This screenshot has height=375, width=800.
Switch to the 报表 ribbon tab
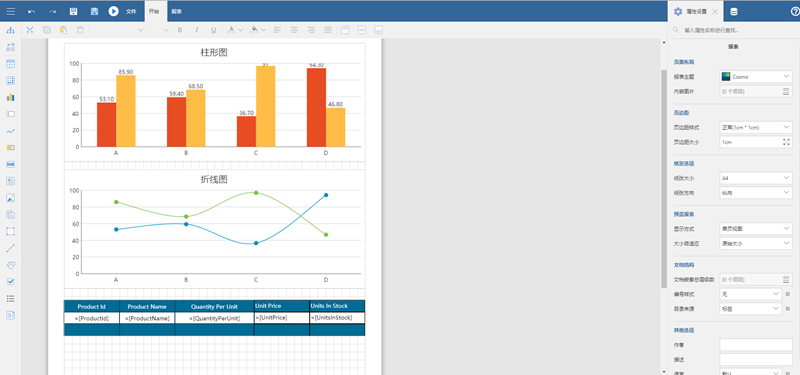coord(177,11)
